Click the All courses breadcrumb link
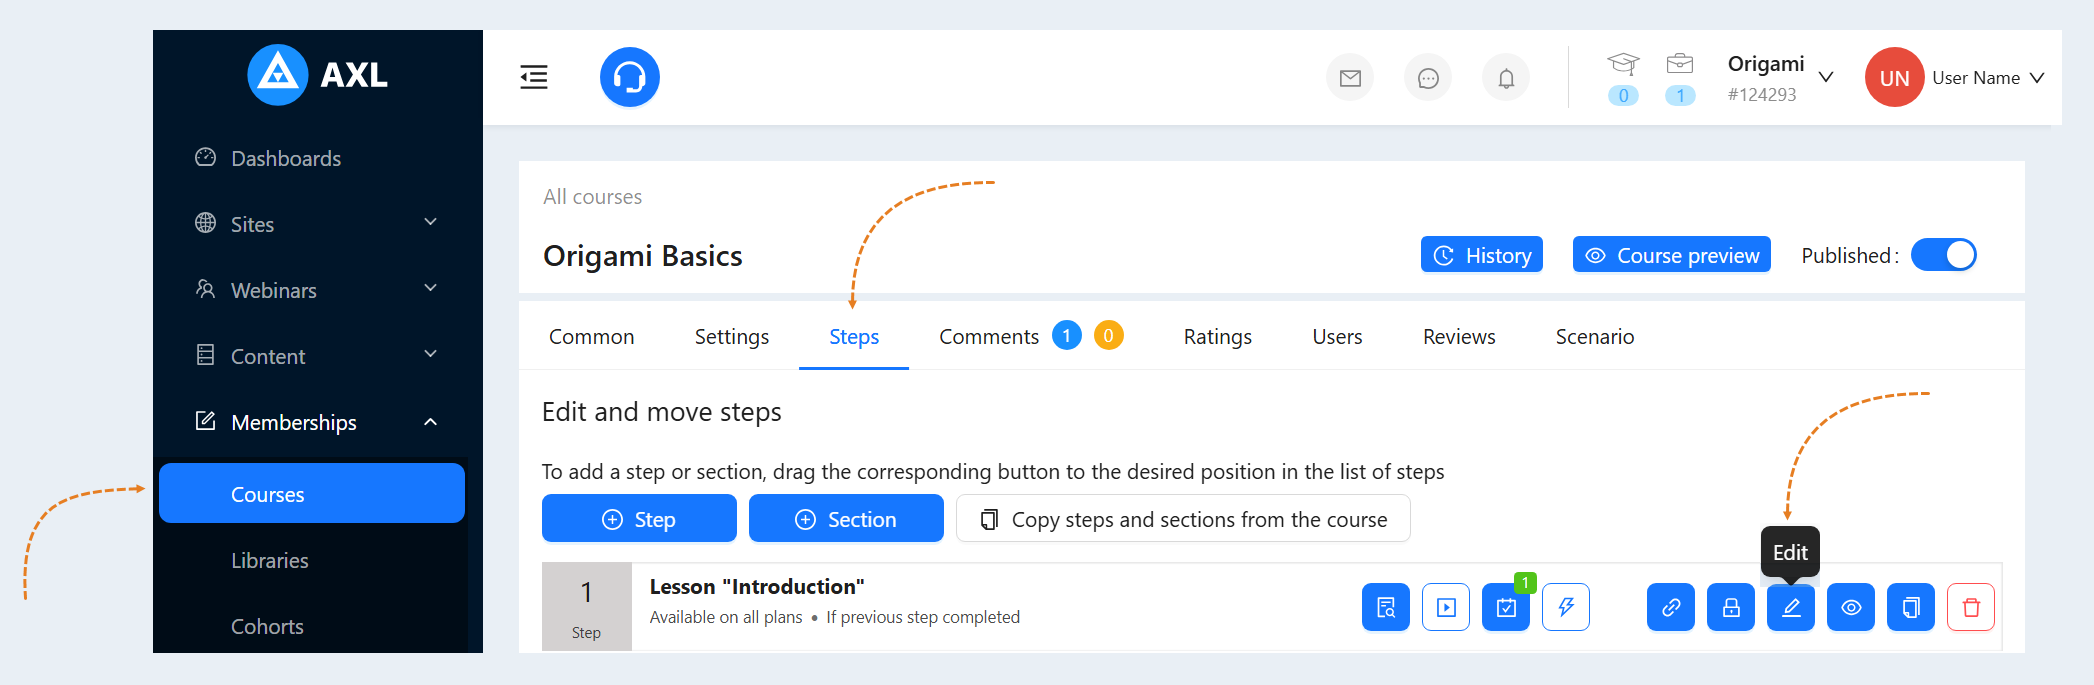 [x=593, y=197]
